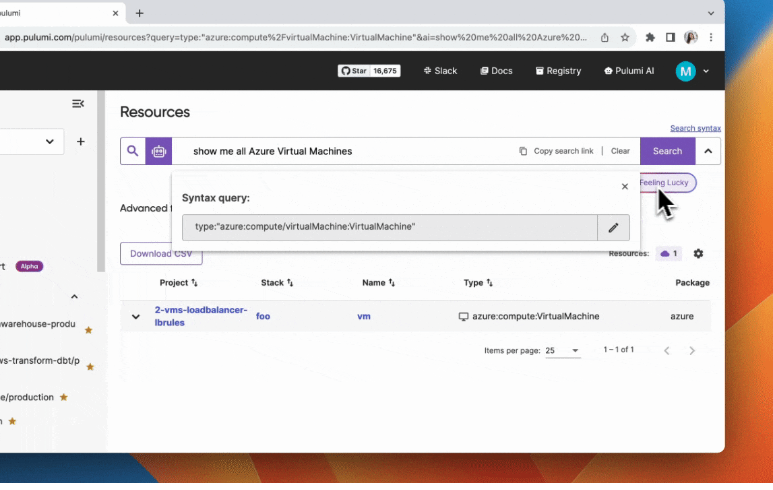Screen dimensions: 773x490
Task: Toggle browser side panel icon
Action: [670, 37]
